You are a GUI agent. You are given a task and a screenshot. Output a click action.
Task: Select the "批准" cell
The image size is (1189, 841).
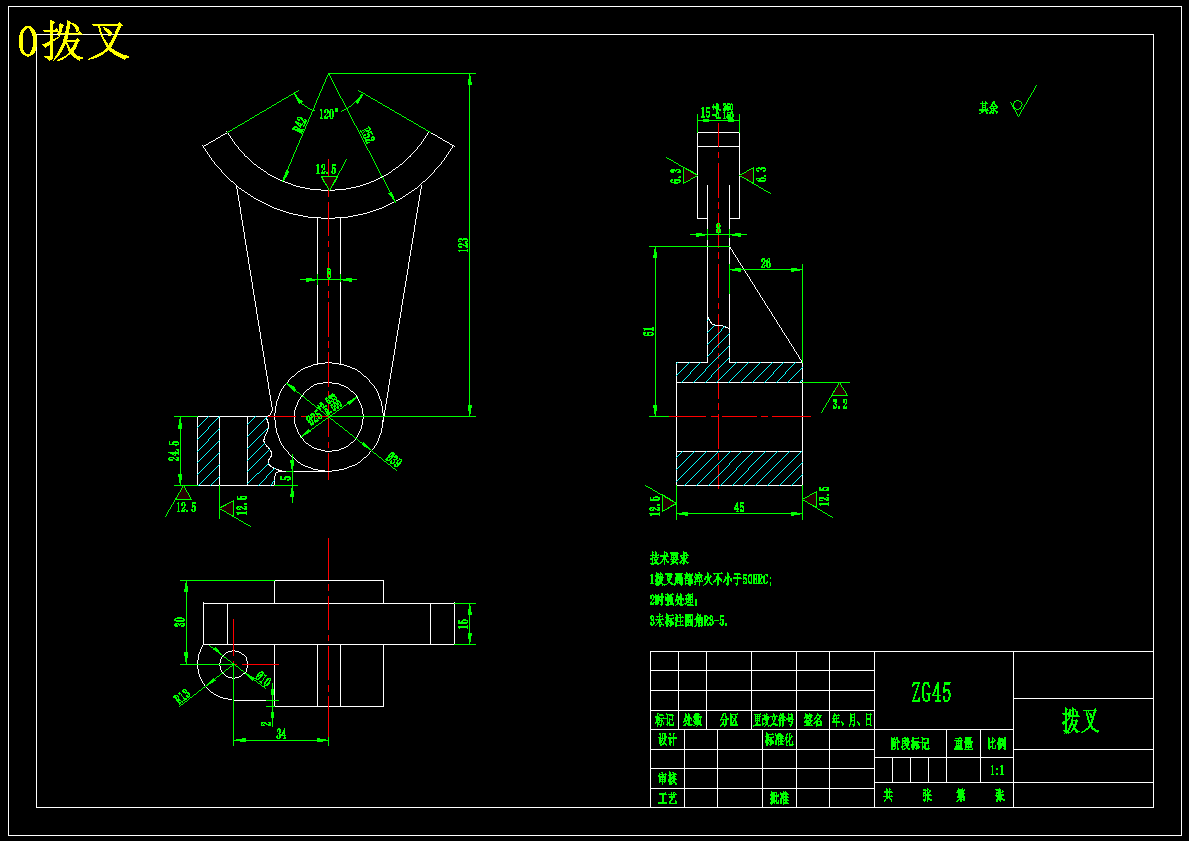(x=779, y=798)
